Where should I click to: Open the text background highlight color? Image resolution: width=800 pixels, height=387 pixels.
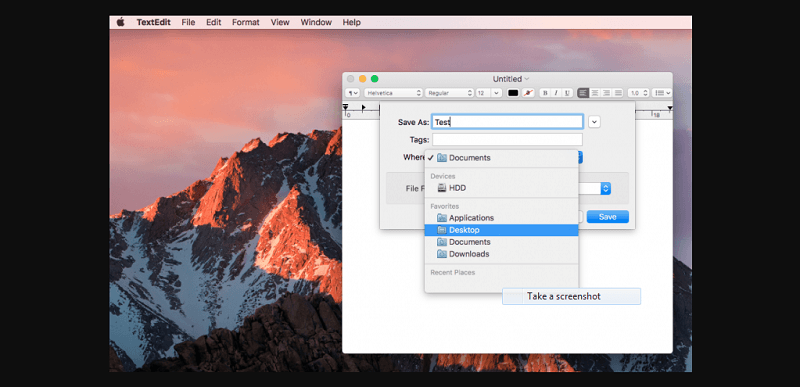click(x=528, y=93)
